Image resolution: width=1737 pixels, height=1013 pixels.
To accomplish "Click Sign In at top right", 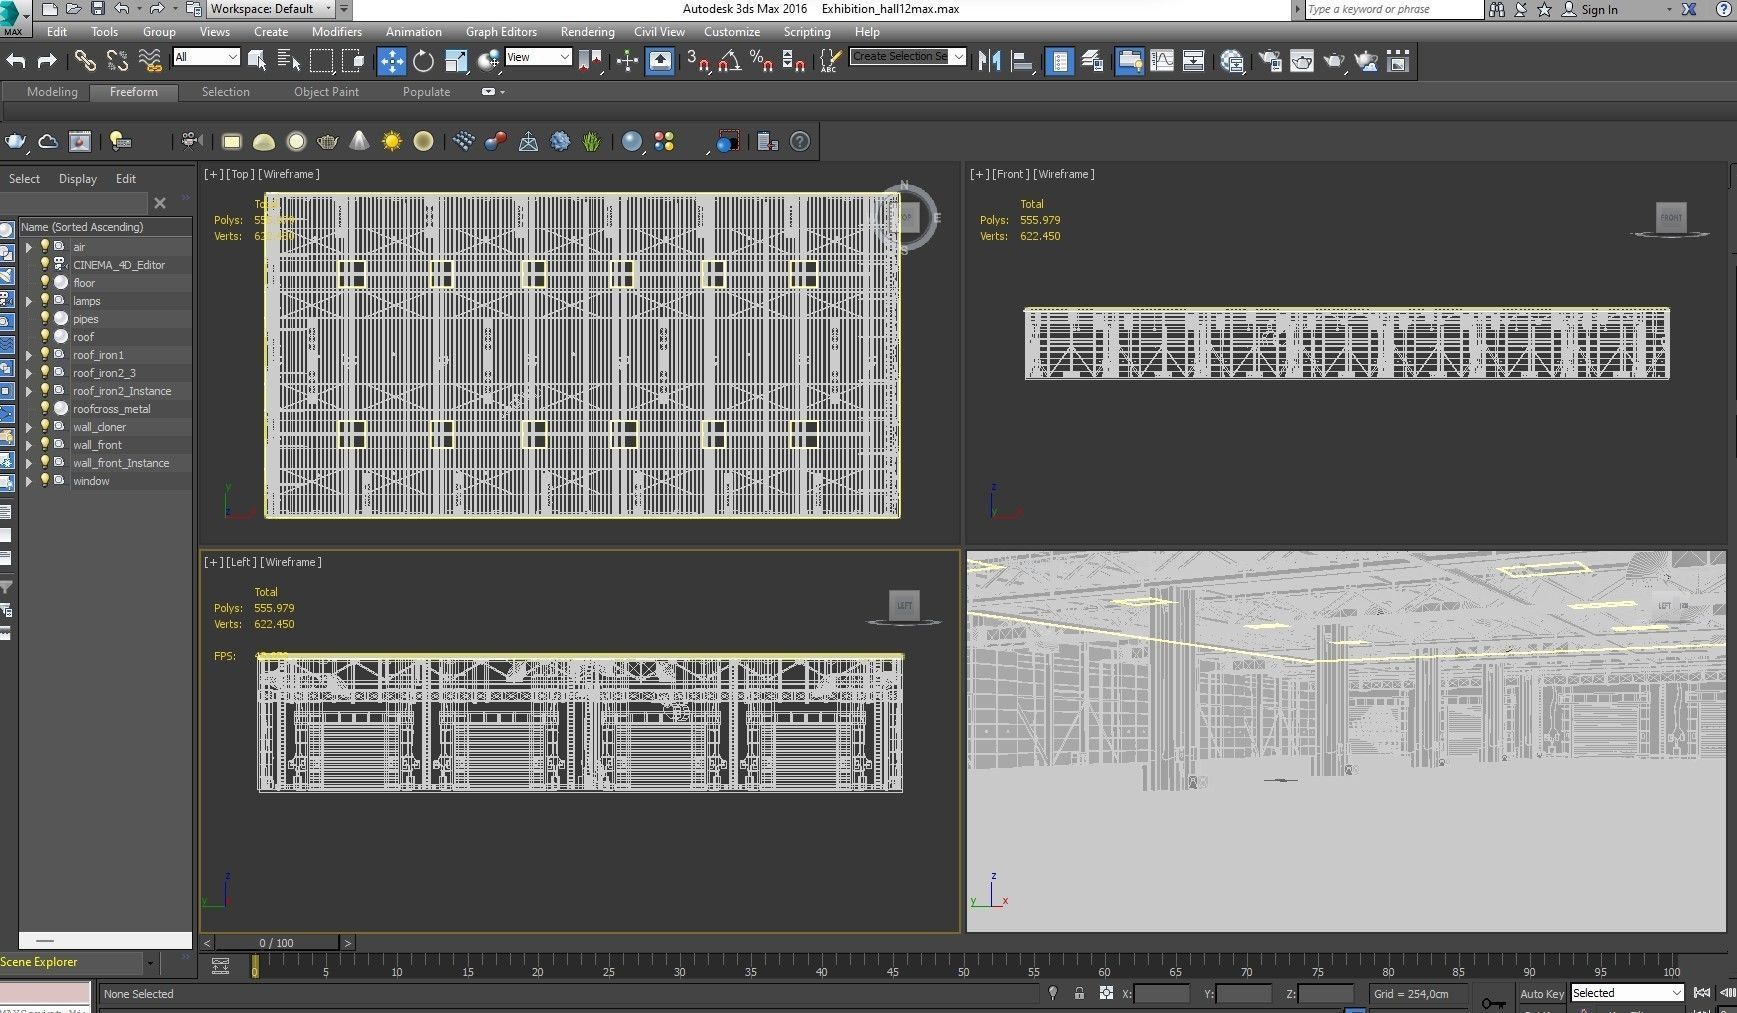I will pyautogui.click(x=1598, y=9).
